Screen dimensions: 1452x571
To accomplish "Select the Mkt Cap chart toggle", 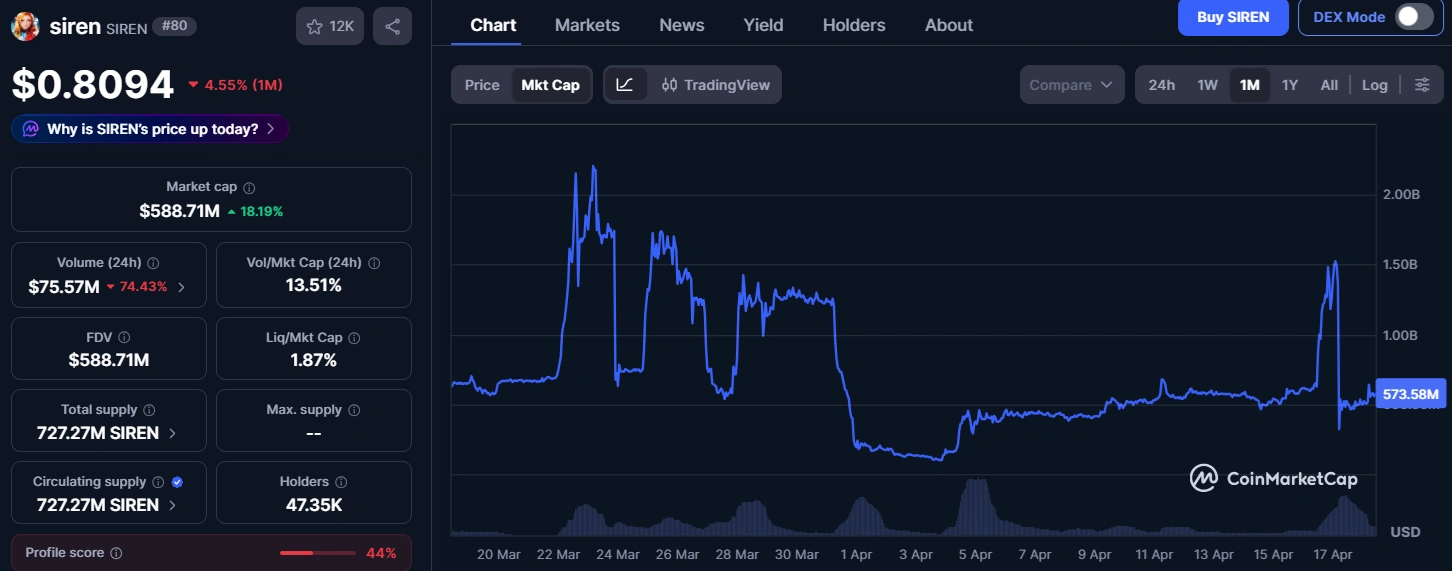I will click(550, 85).
